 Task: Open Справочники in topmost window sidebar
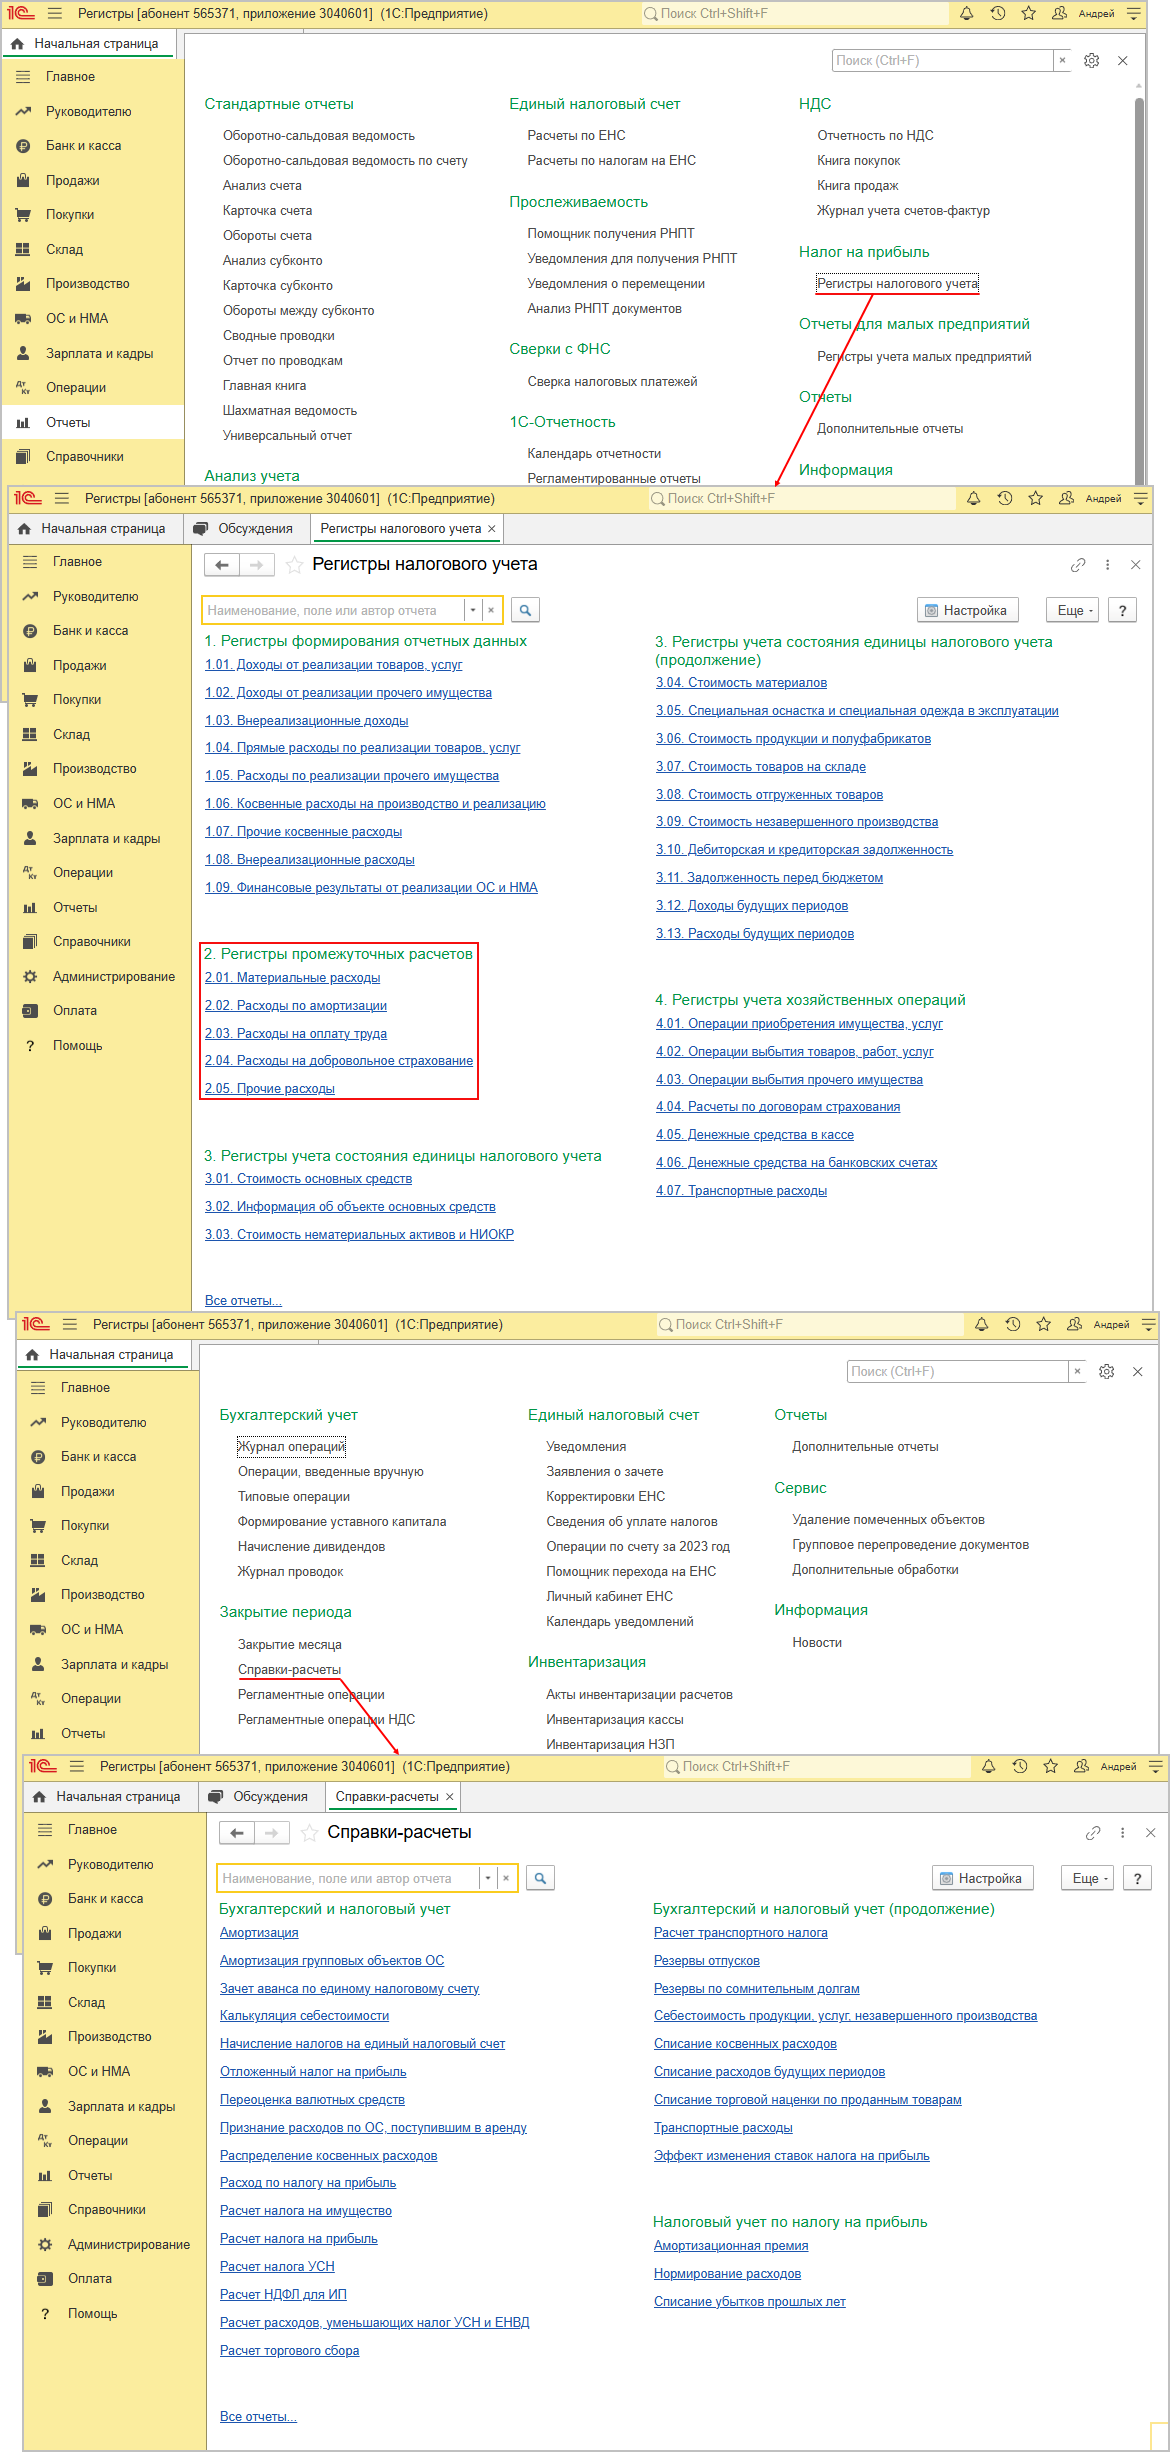(x=93, y=457)
